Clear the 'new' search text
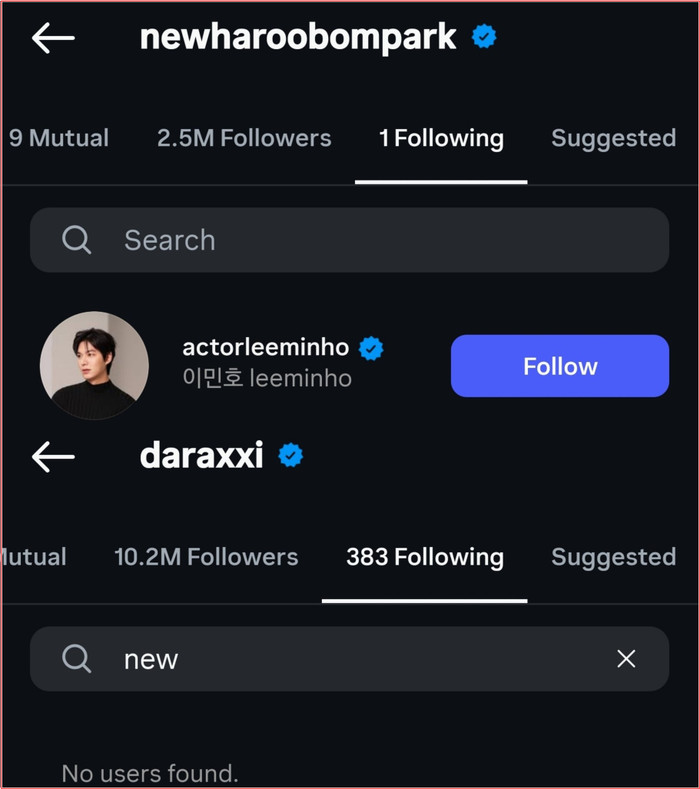Viewport: 700px width, 789px height. [x=626, y=658]
